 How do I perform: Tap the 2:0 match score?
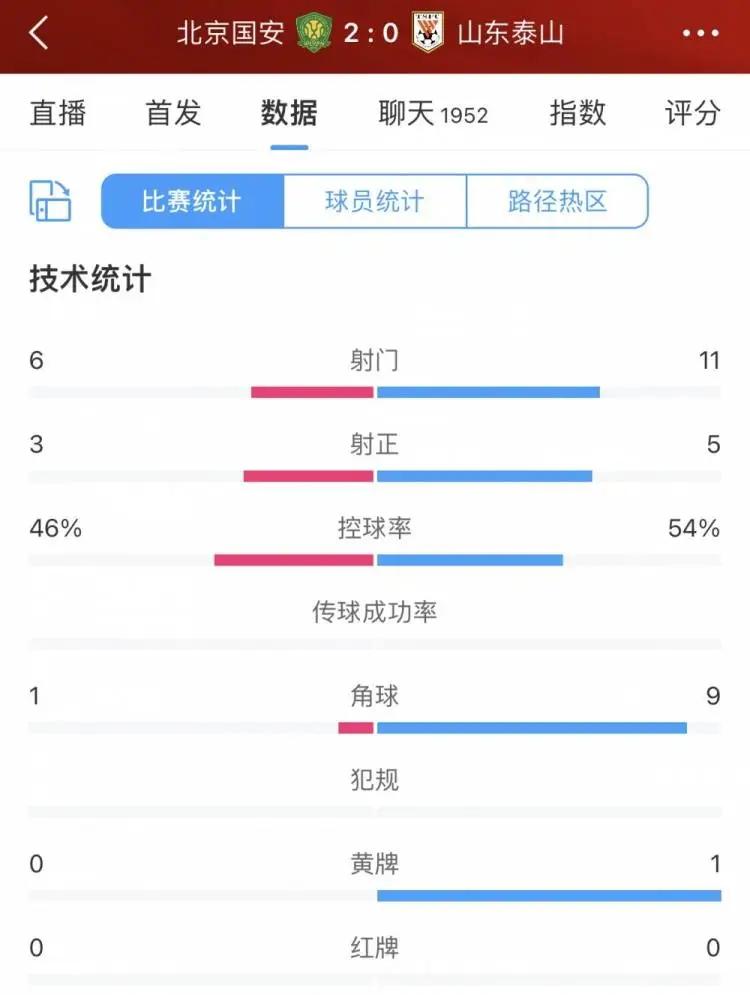pos(371,33)
